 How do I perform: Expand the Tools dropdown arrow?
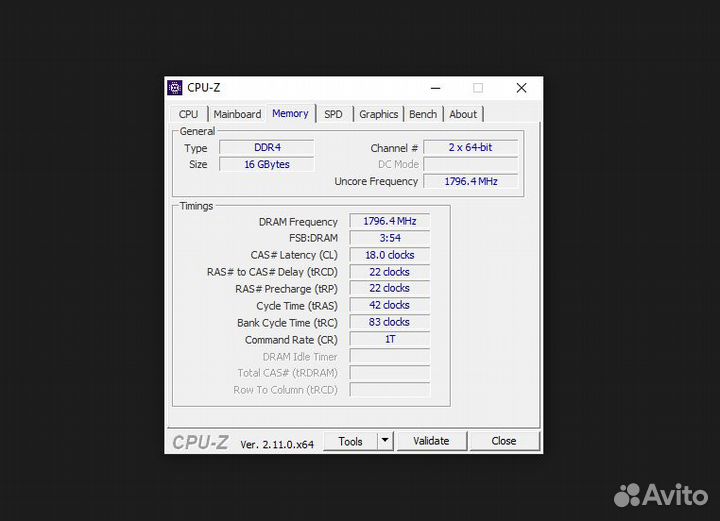(385, 441)
